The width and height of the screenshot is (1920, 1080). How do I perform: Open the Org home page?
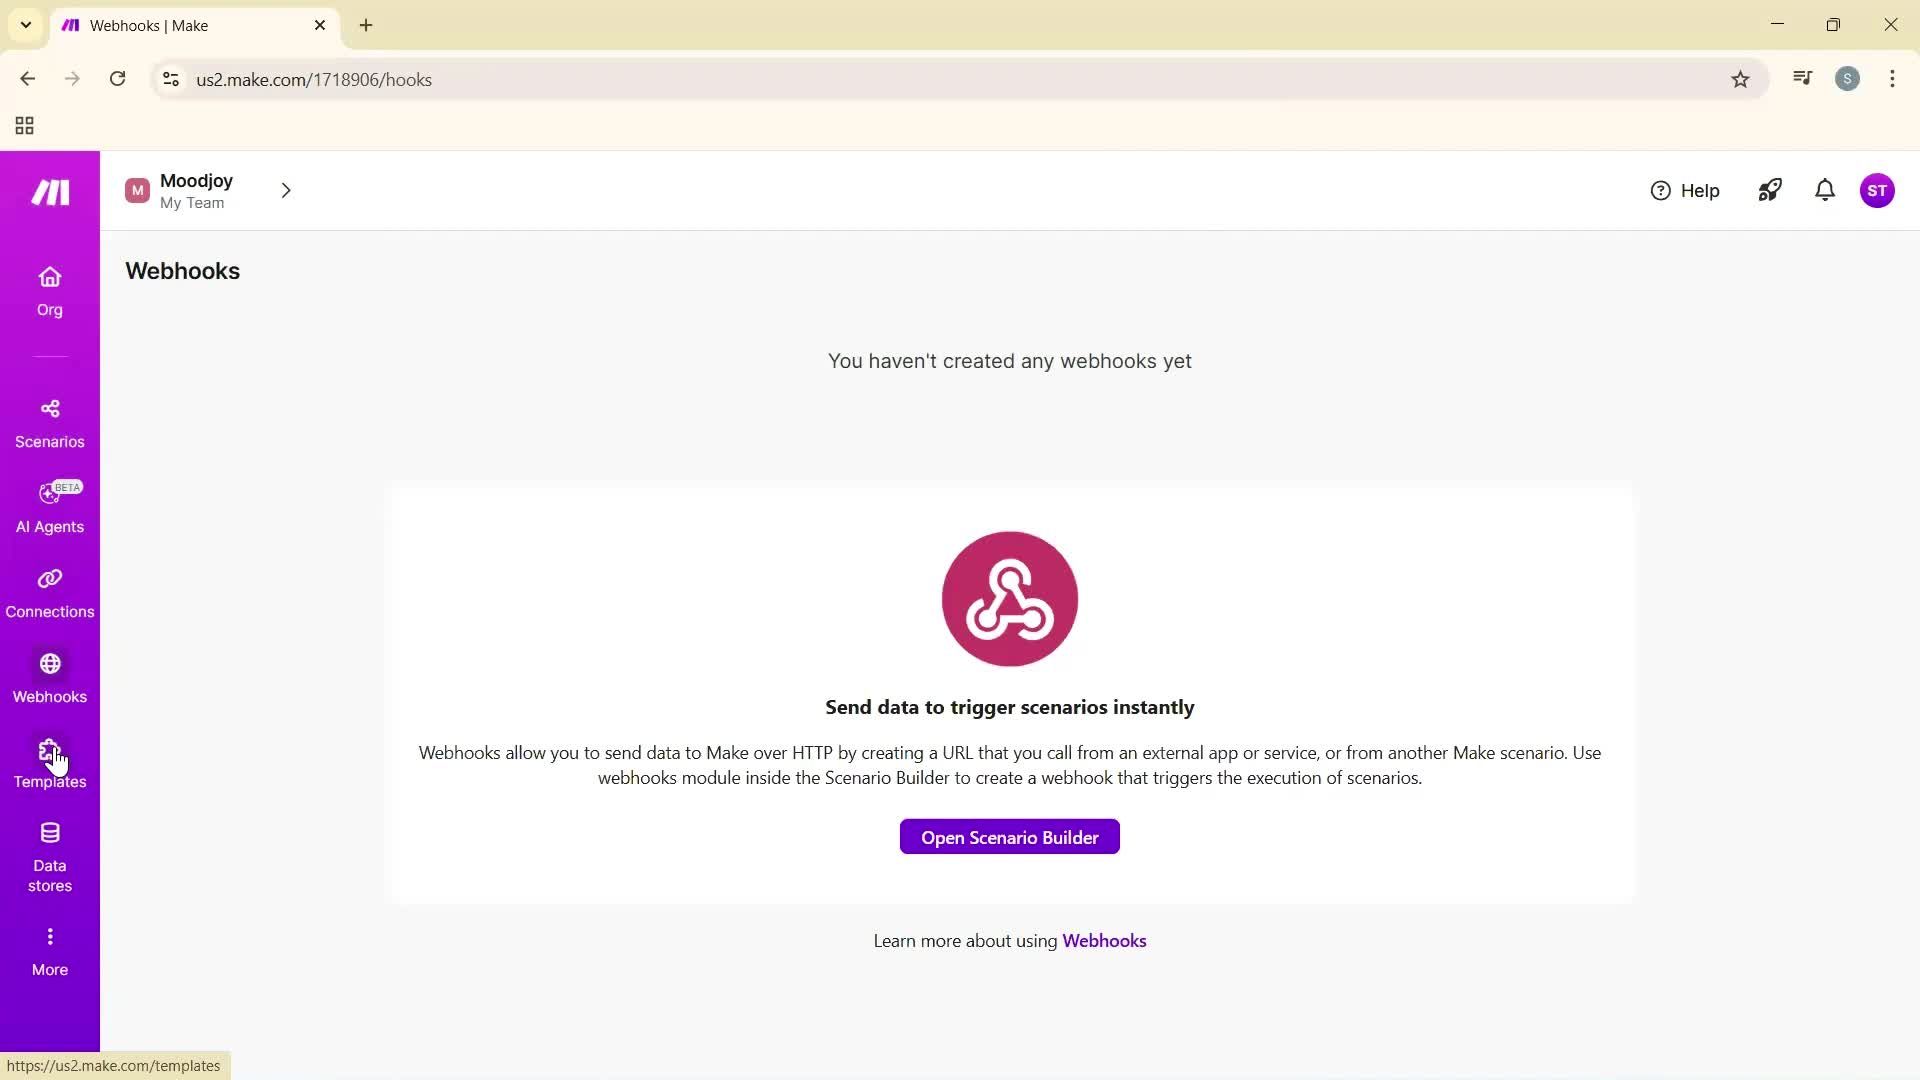point(49,290)
